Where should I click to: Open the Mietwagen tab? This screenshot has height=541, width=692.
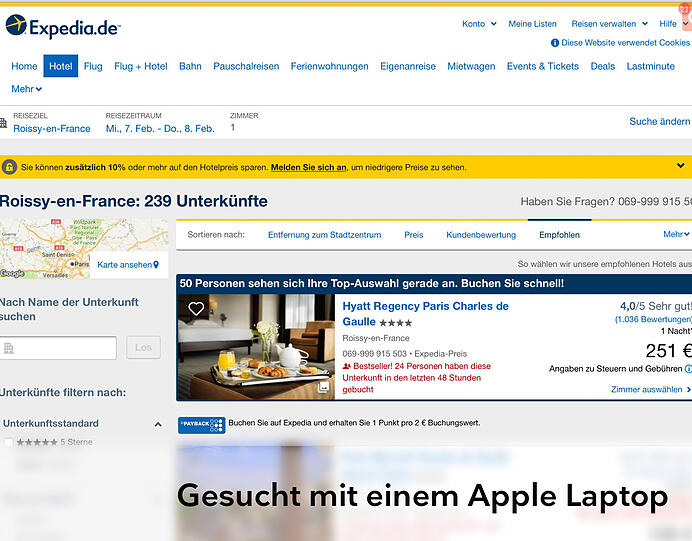[471, 66]
